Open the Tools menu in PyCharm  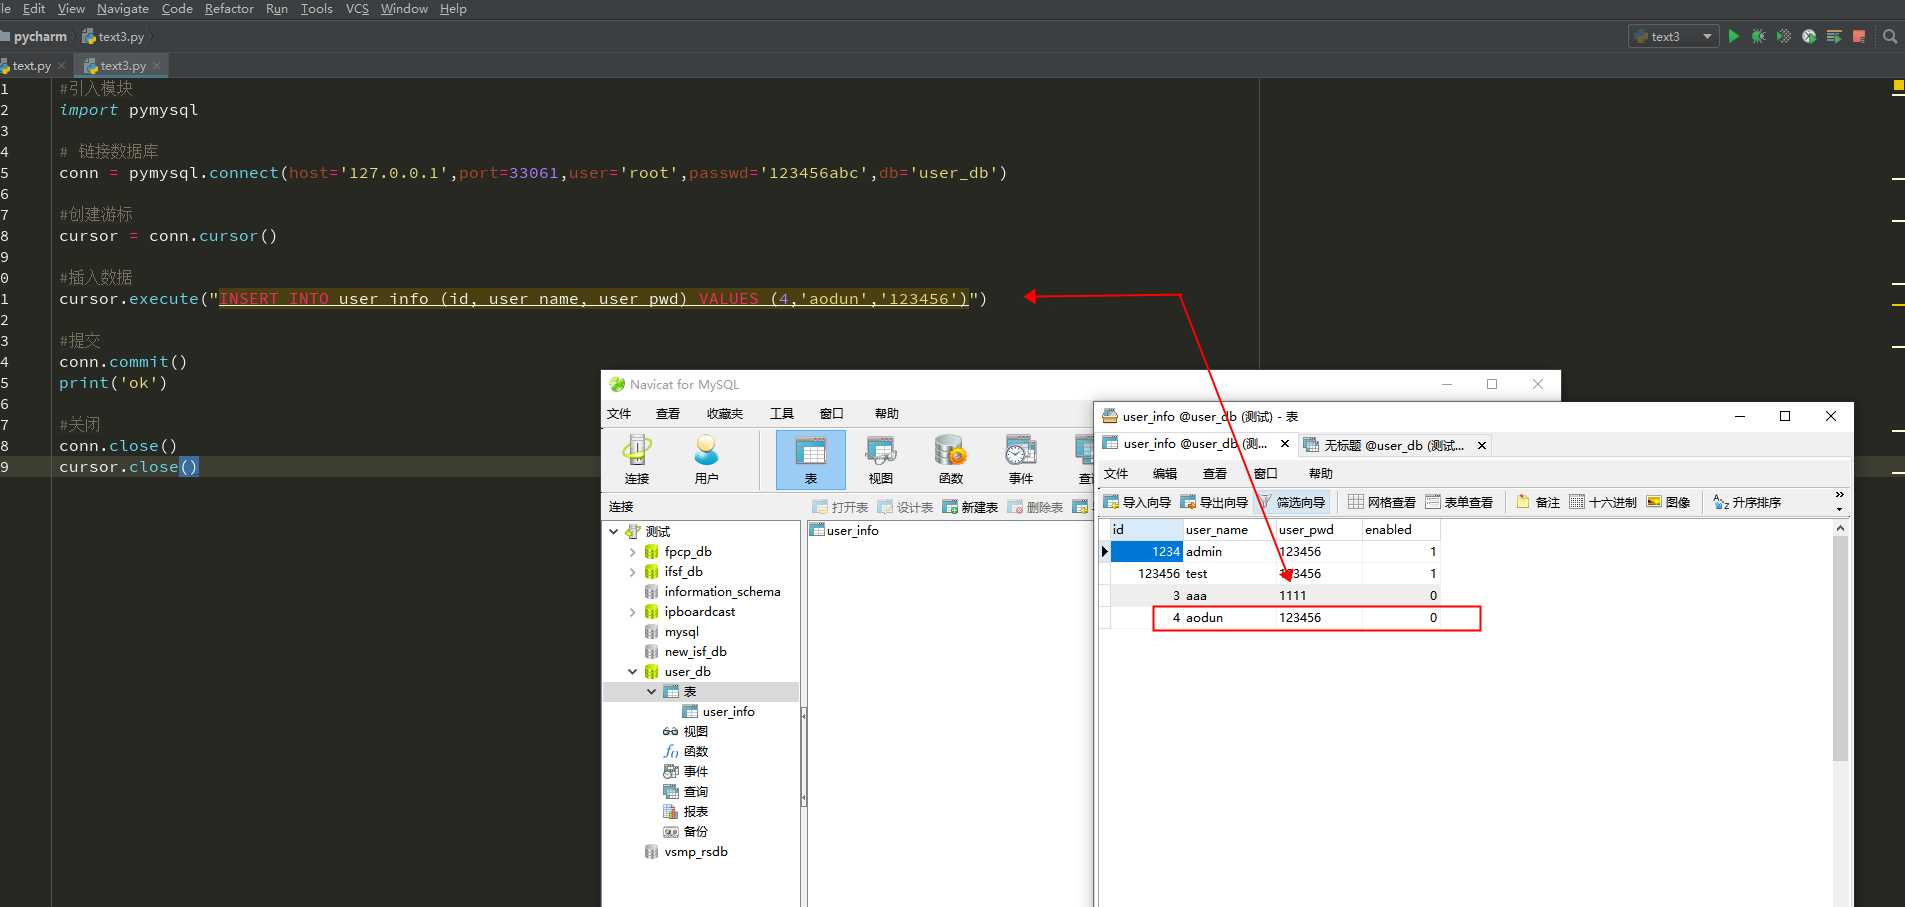317,9
